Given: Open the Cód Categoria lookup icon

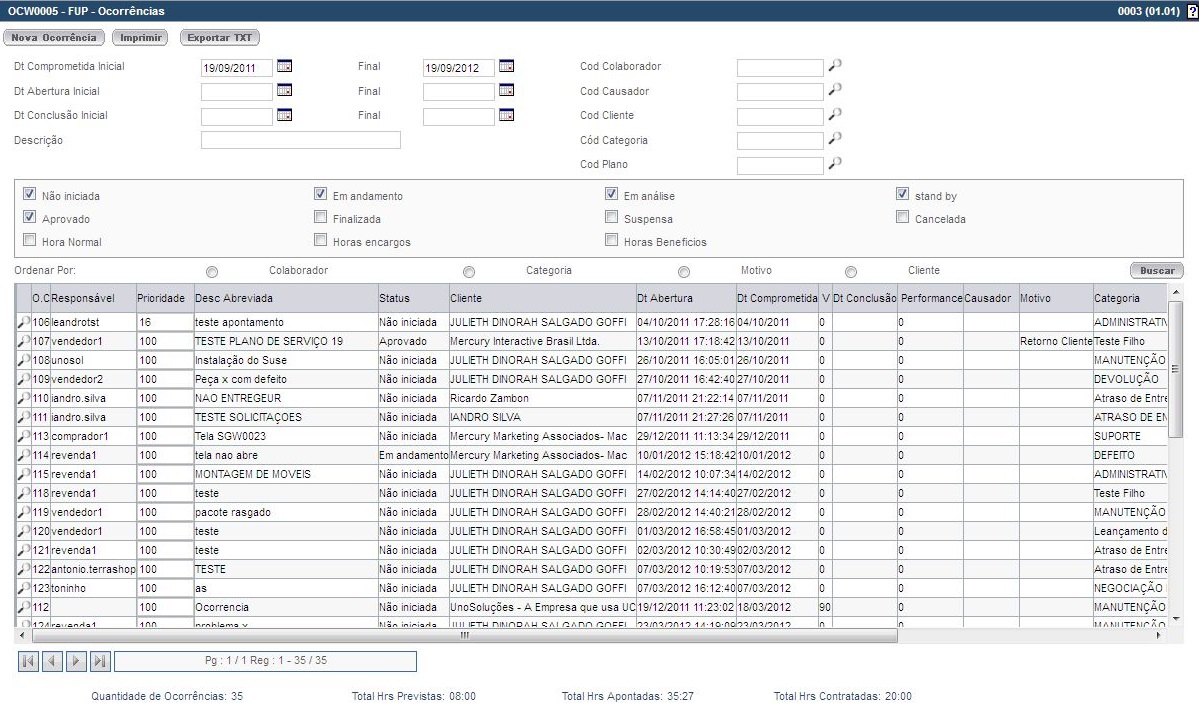Looking at the screenshot, I should [x=835, y=139].
